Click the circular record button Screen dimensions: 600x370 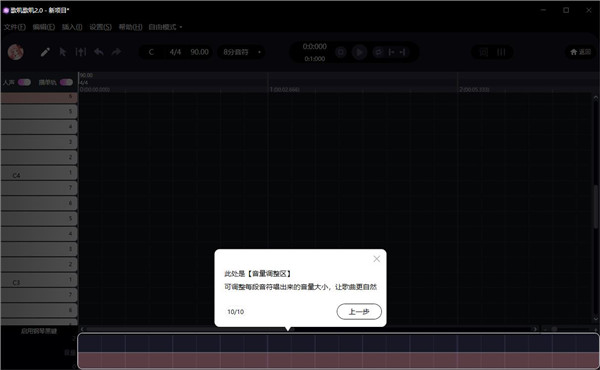point(341,52)
